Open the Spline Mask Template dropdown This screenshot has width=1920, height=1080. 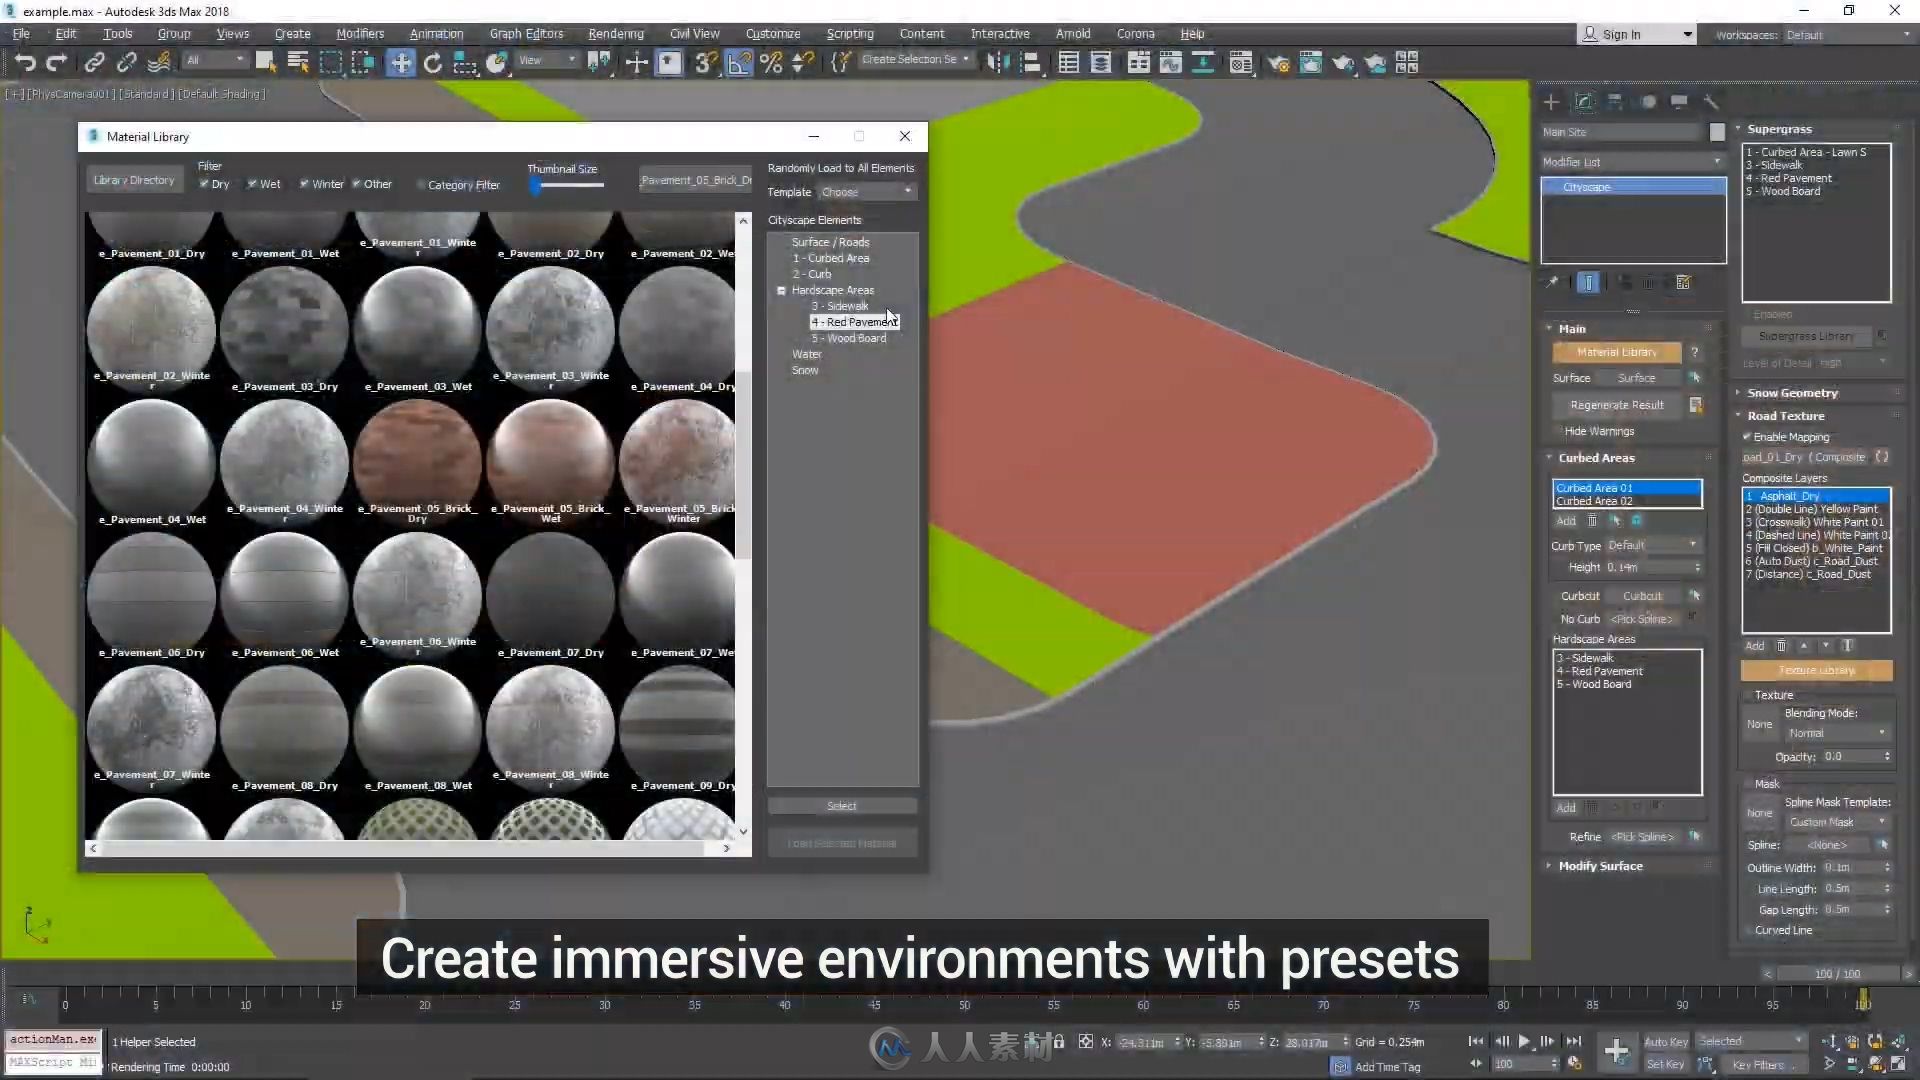point(1837,822)
